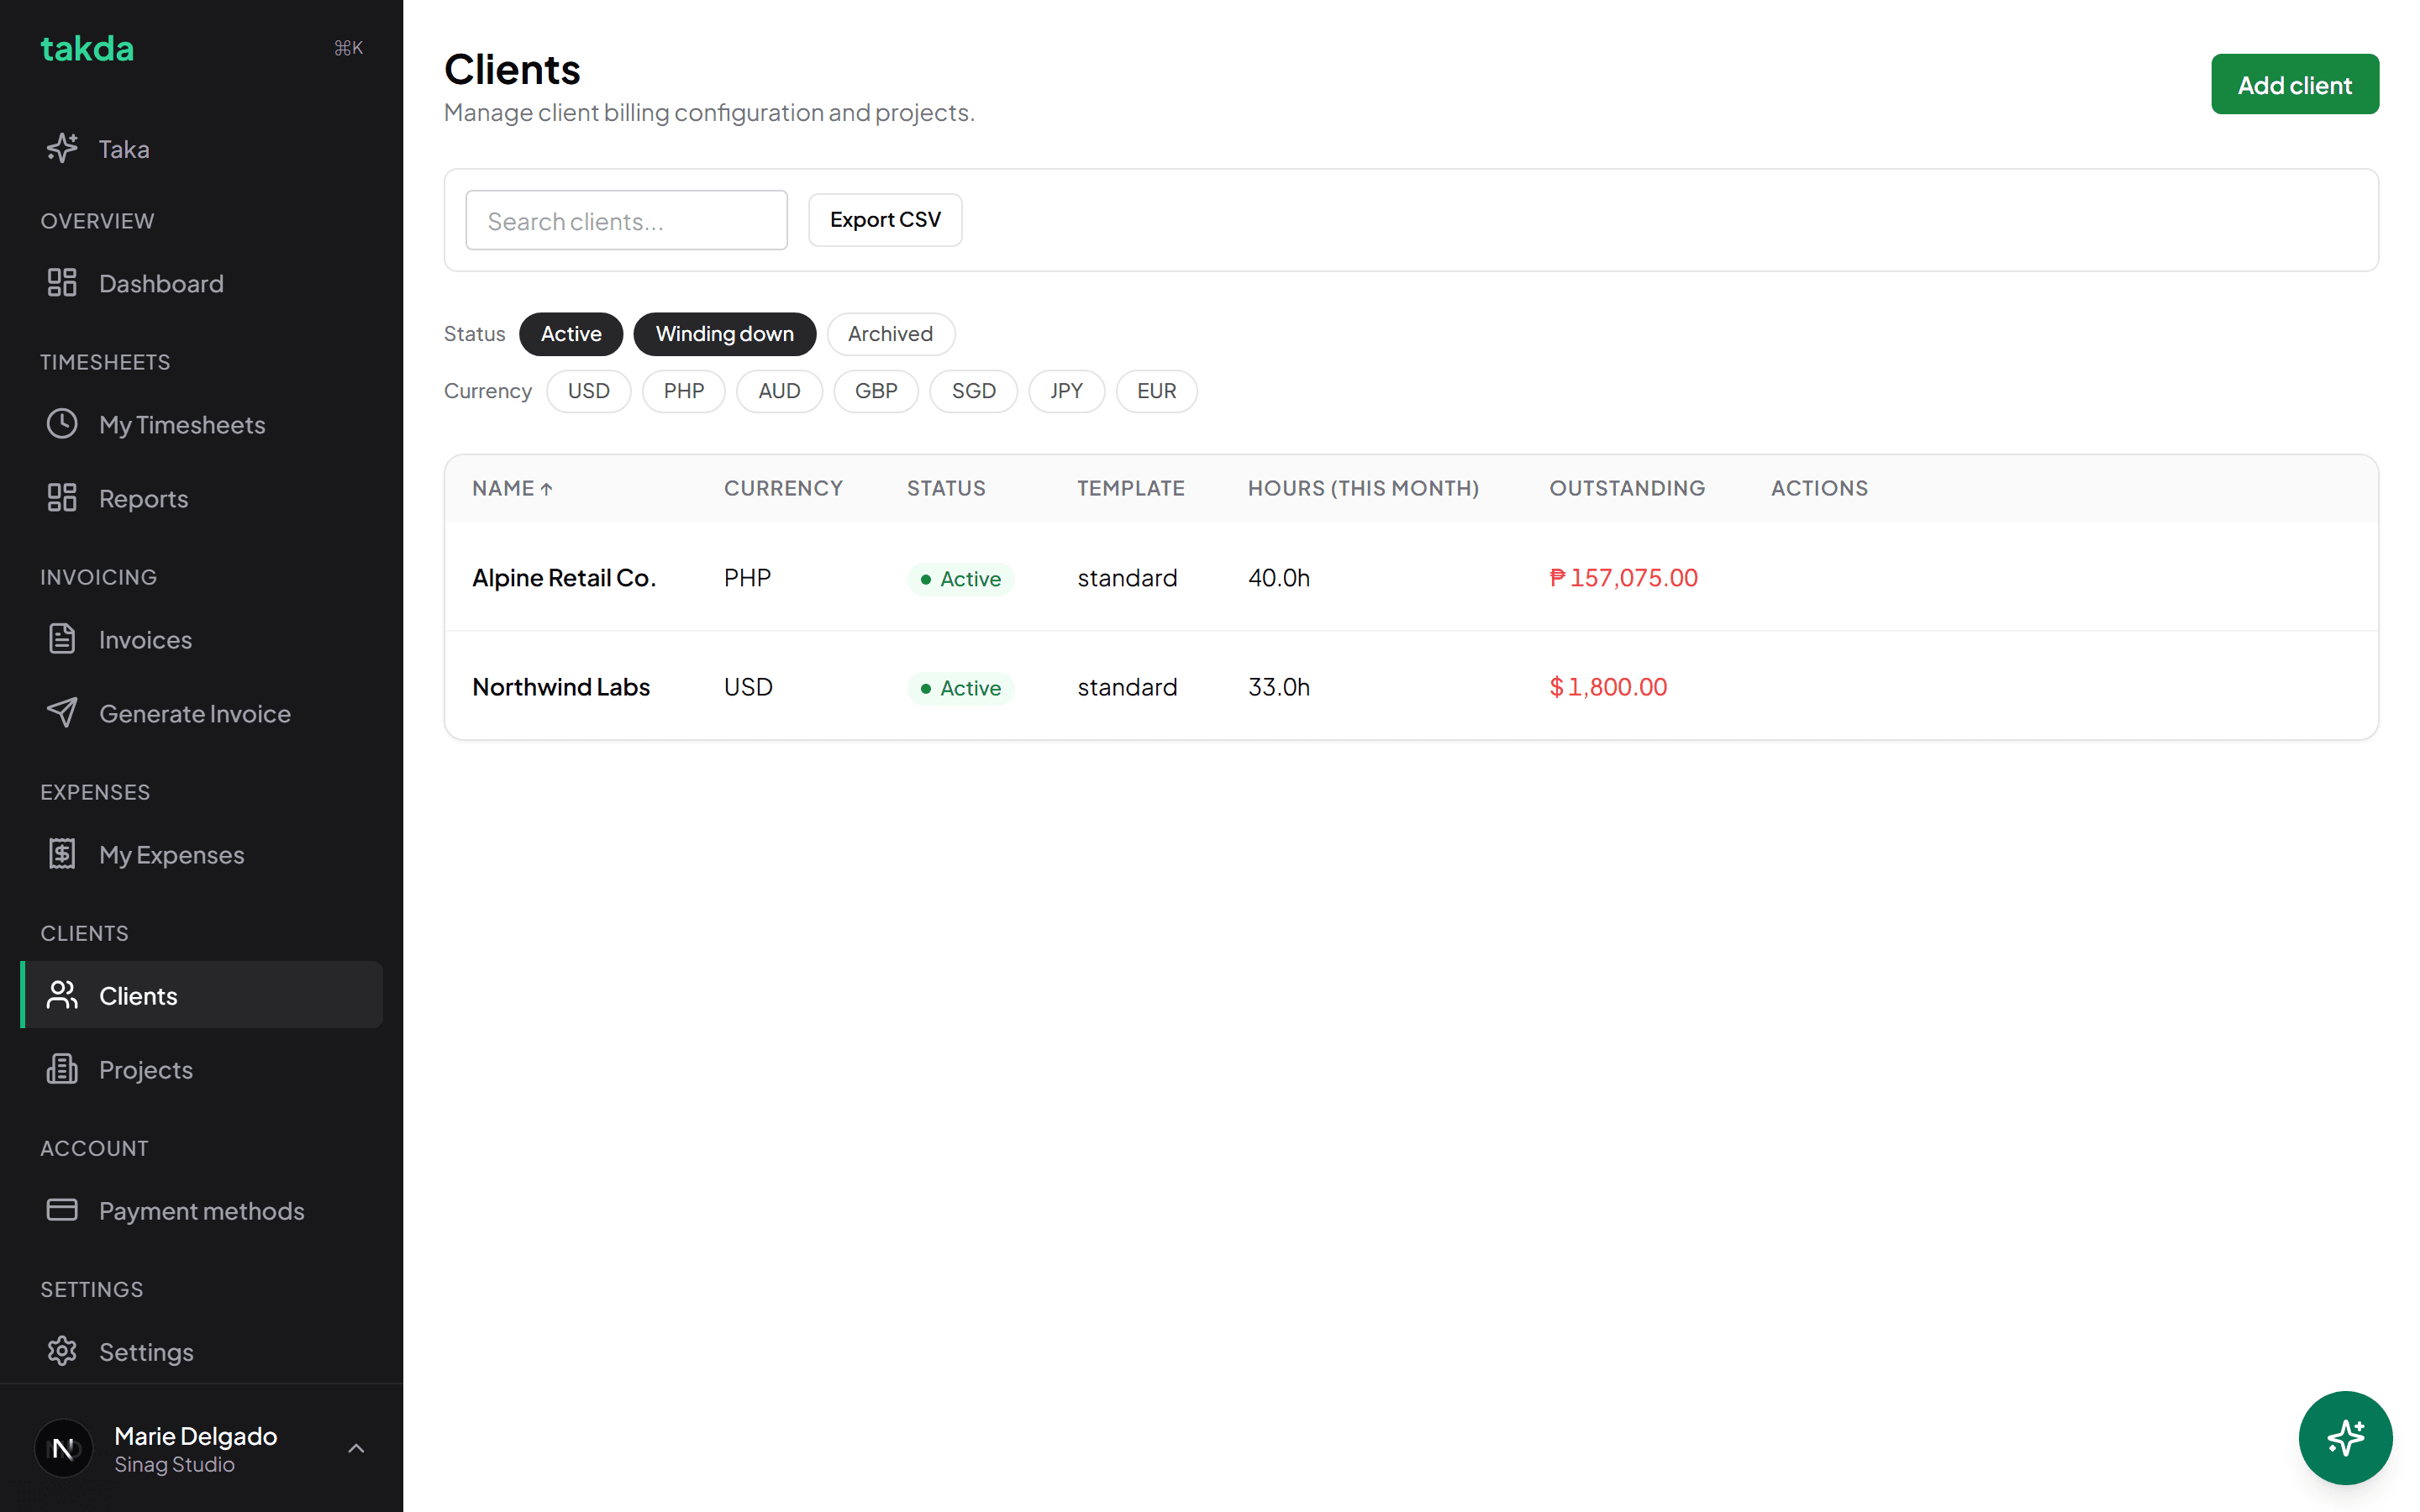Image resolution: width=2420 pixels, height=1512 pixels.
Task: Toggle the PHP currency filter
Action: [683, 391]
